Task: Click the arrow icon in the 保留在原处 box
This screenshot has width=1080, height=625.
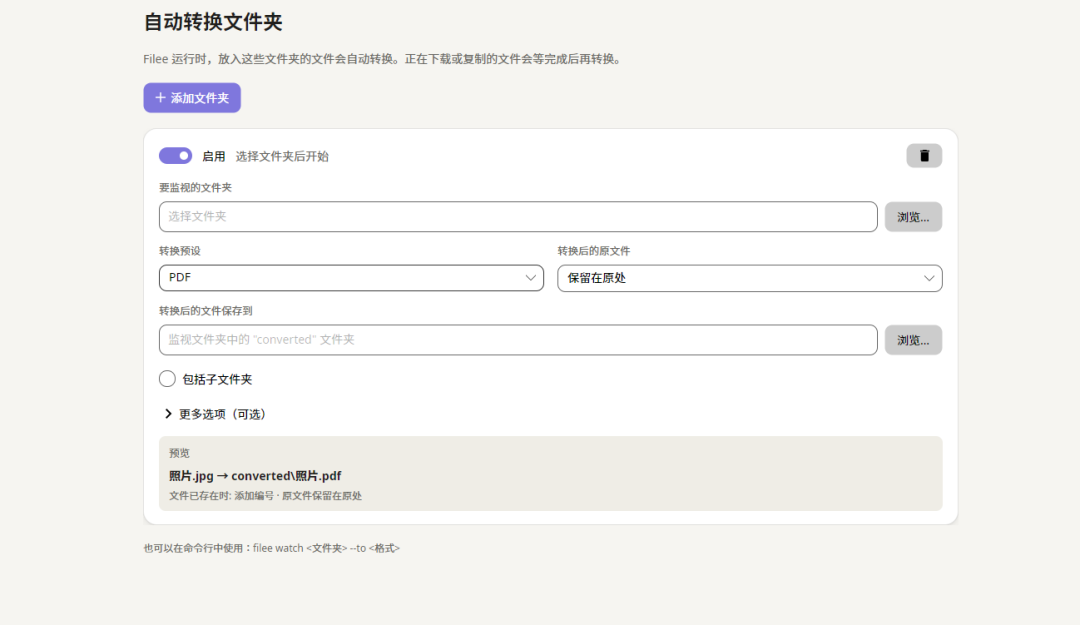Action: (x=928, y=278)
